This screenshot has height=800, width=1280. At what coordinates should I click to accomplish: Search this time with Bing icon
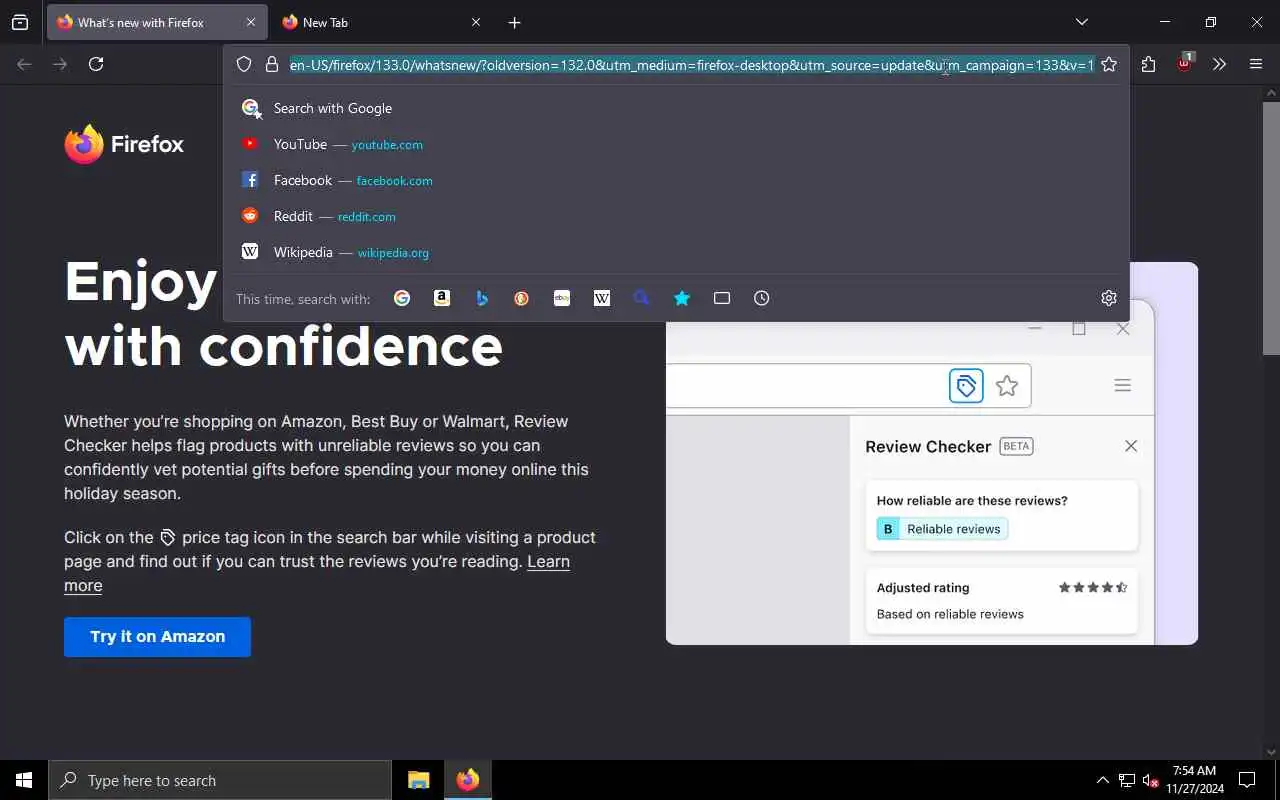(482, 298)
